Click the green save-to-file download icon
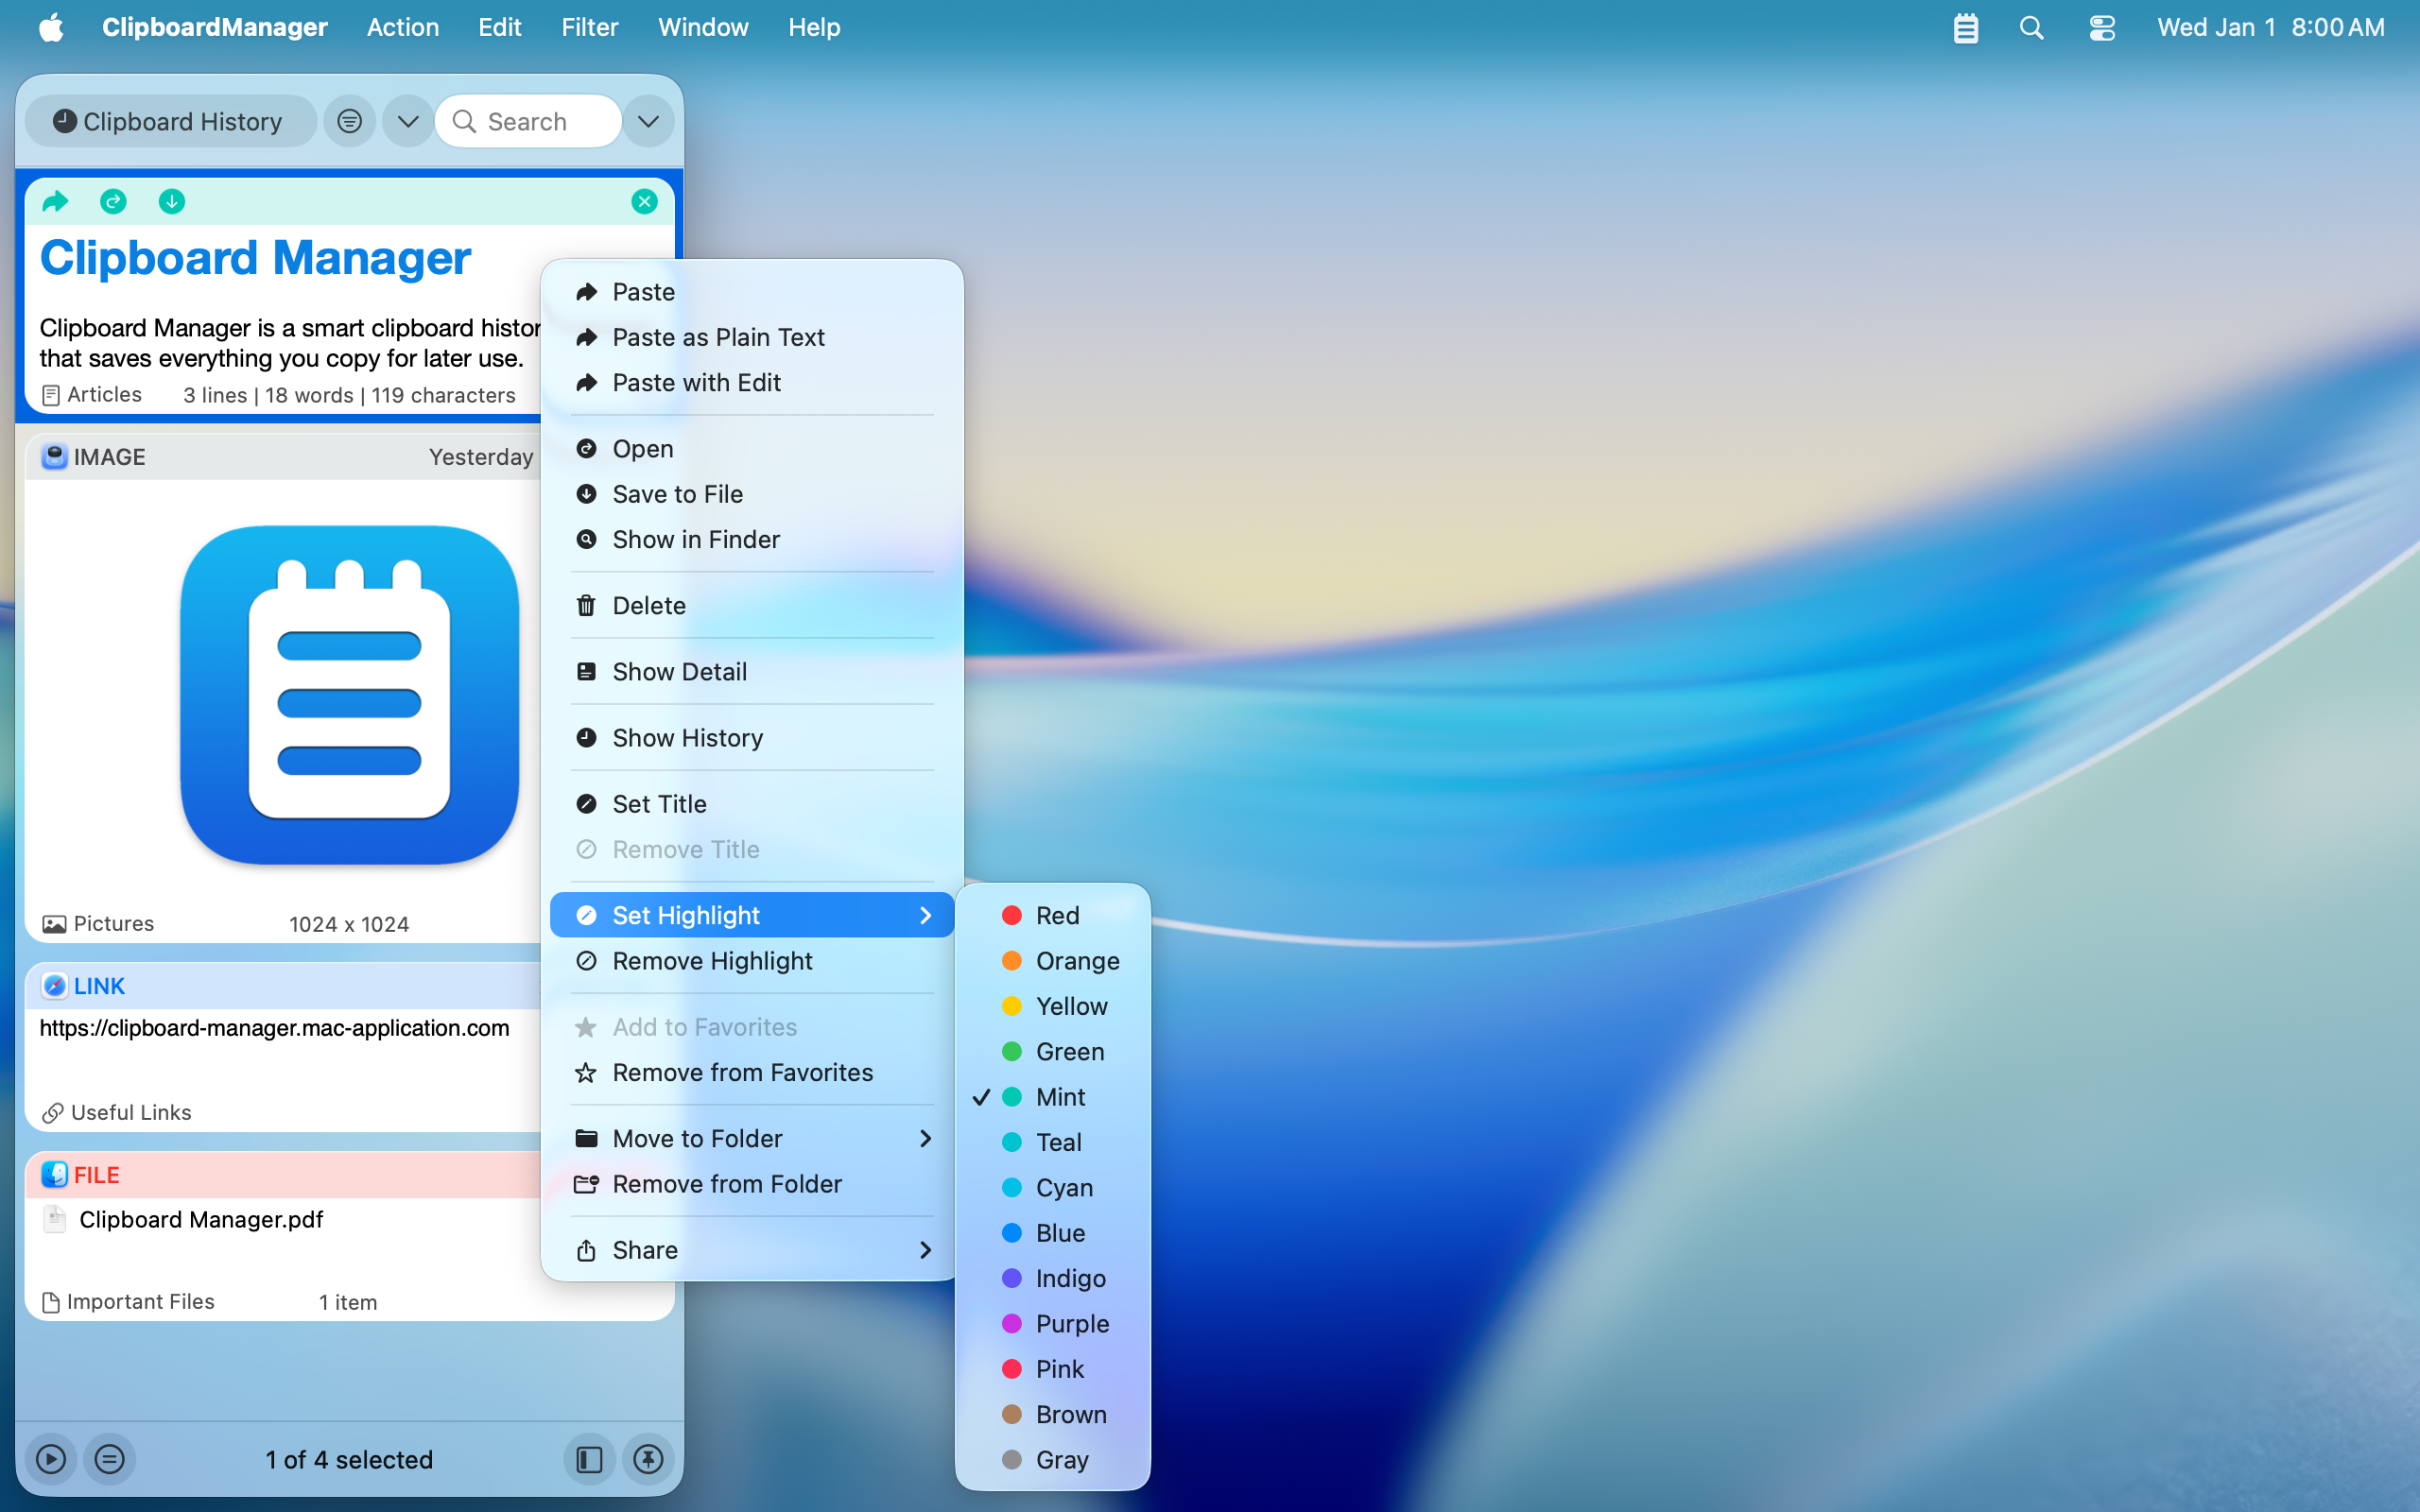 (x=172, y=202)
